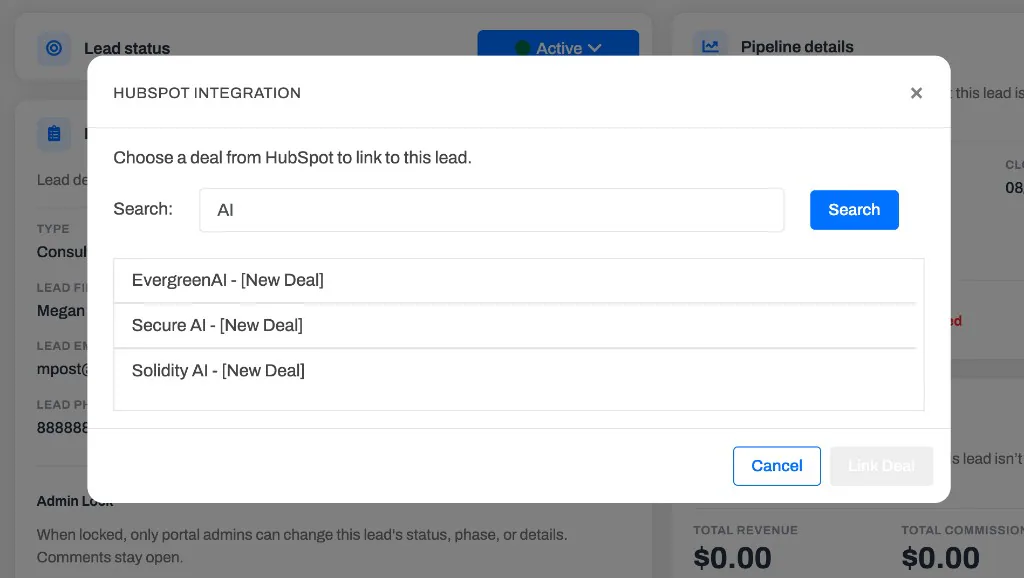The height and width of the screenshot is (578, 1024).
Task: Click the Pipeline details chart icon
Action: click(x=710, y=46)
